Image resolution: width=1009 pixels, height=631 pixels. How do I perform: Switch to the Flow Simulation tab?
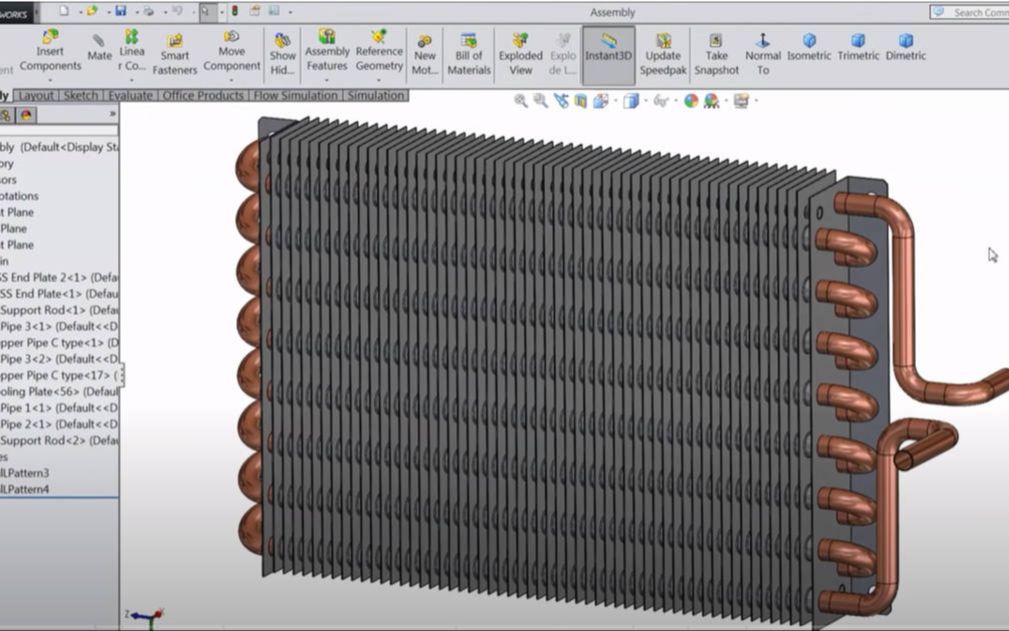click(295, 95)
